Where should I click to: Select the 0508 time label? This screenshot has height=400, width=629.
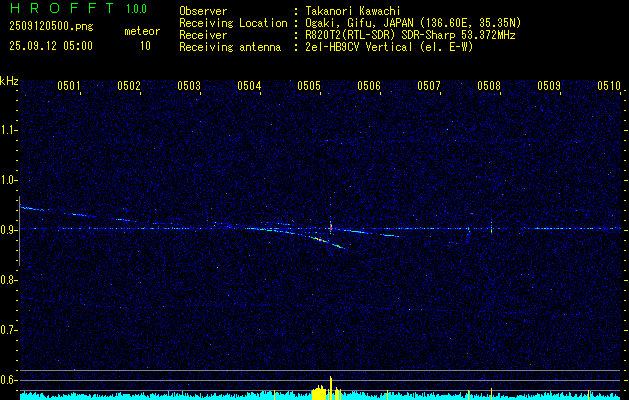coord(489,86)
